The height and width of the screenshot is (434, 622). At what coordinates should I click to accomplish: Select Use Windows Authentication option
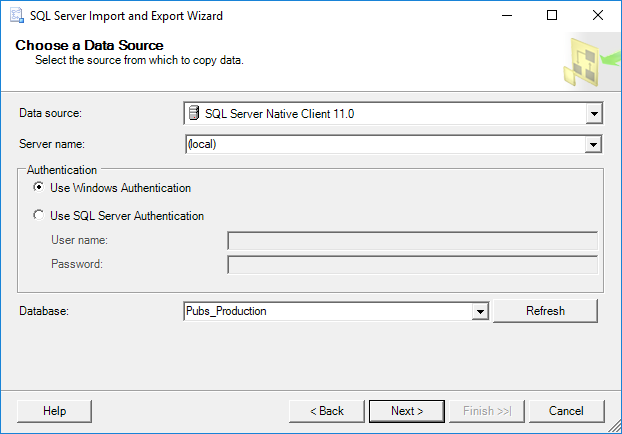(39, 187)
